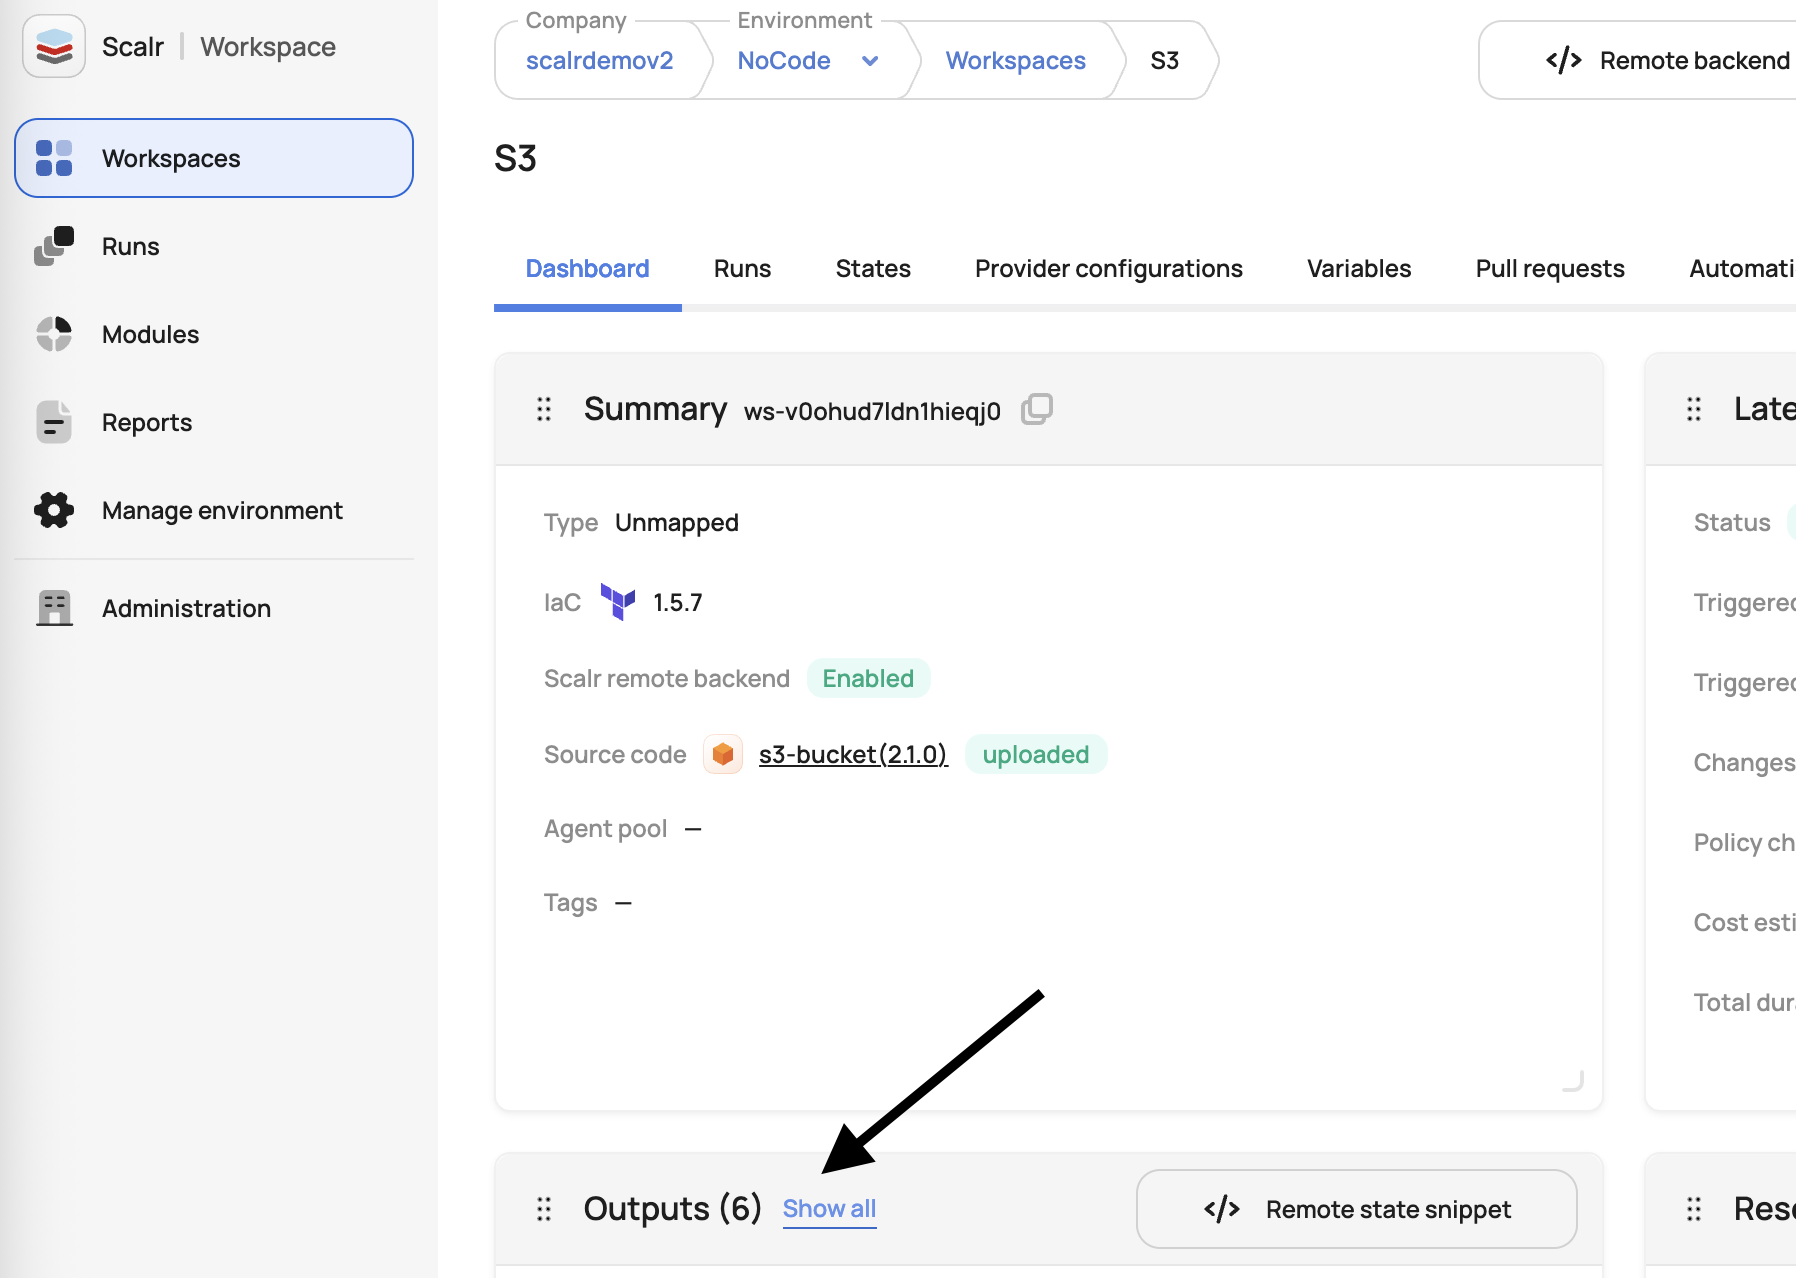
Task: Open the Variables tab
Action: click(x=1359, y=268)
